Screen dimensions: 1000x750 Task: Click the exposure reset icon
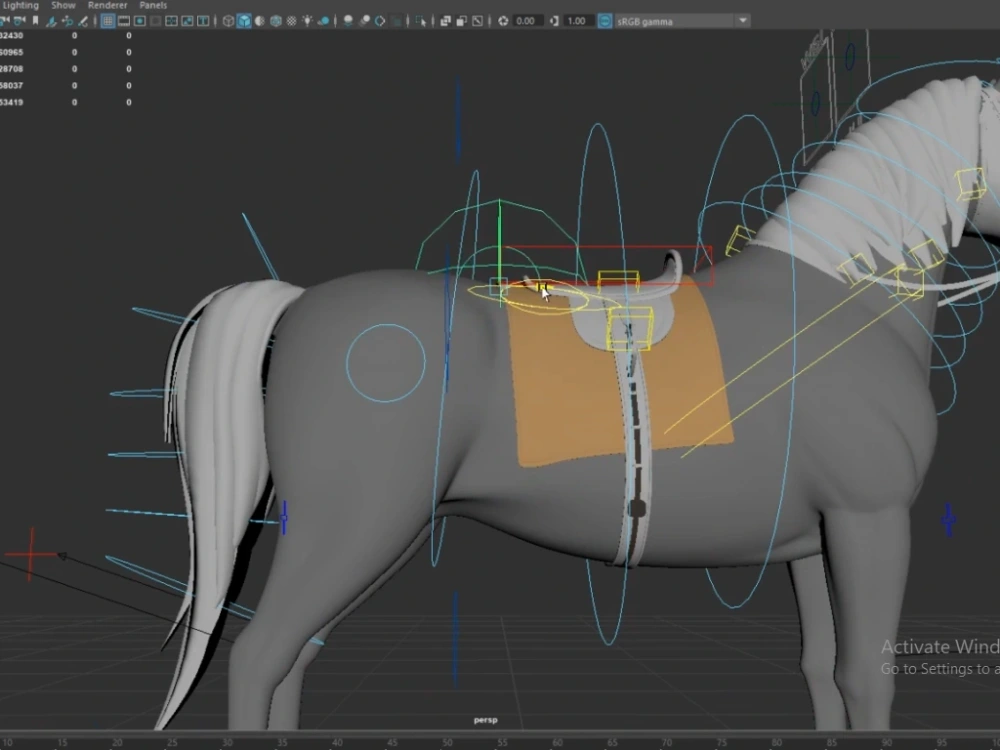[503, 21]
